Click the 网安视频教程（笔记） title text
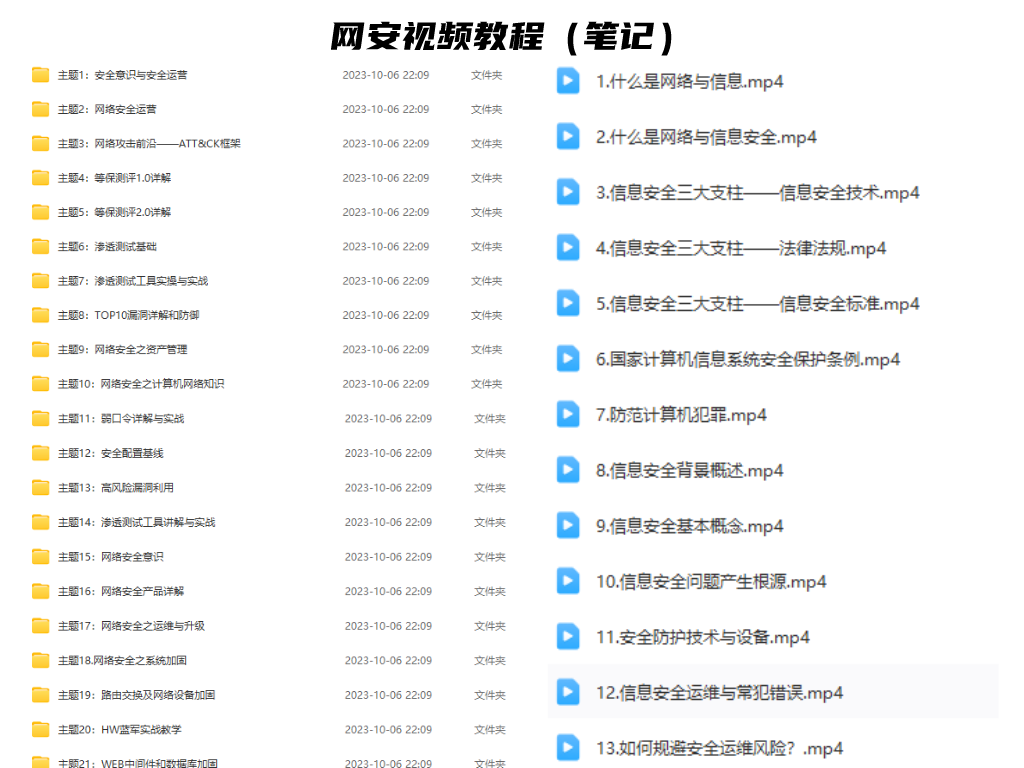Image resolution: width=1024 pixels, height=768 pixels. (x=503, y=37)
